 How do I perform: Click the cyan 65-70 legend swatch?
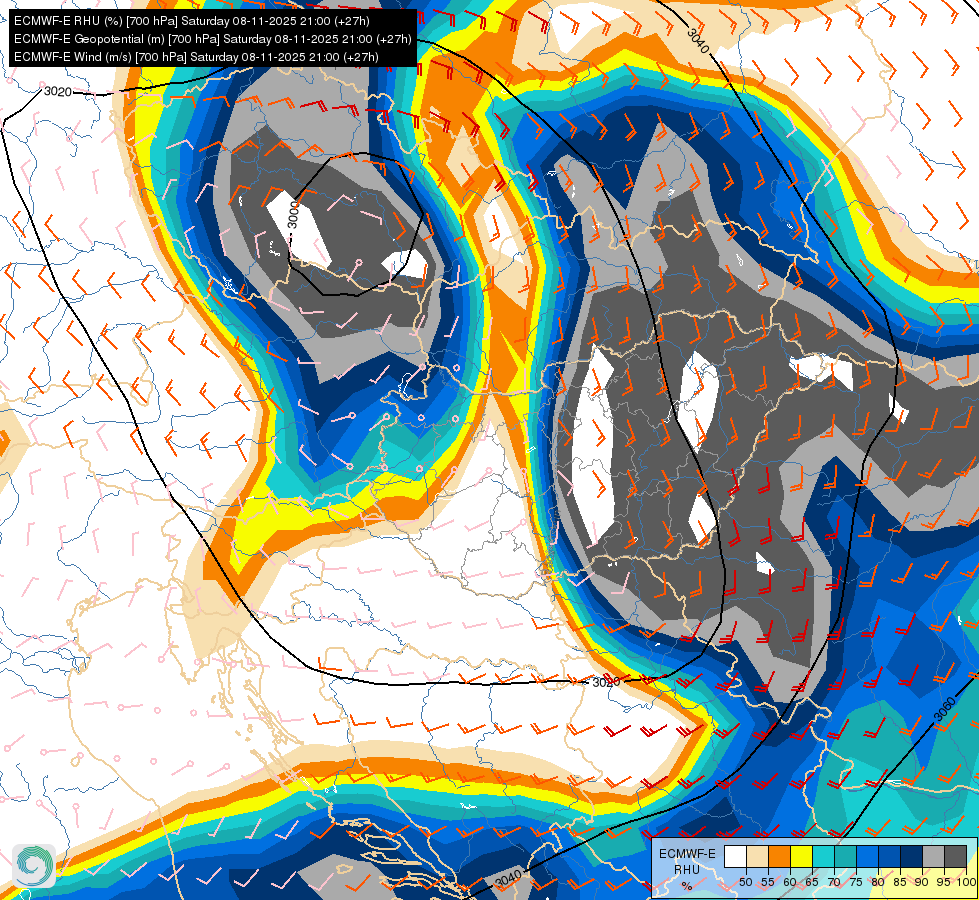(x=824, y=856)
